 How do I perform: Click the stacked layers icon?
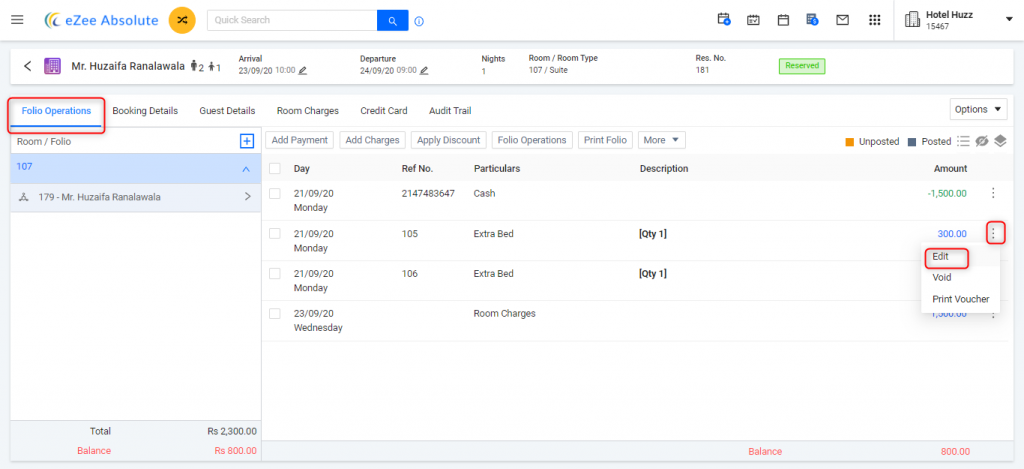(1000, 141)
